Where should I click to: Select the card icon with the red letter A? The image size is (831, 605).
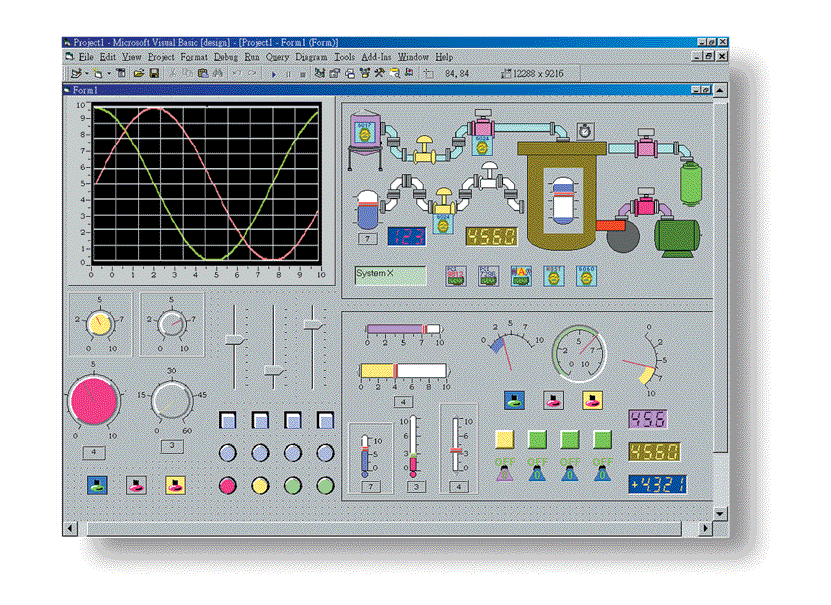click(x=521, y=276)
